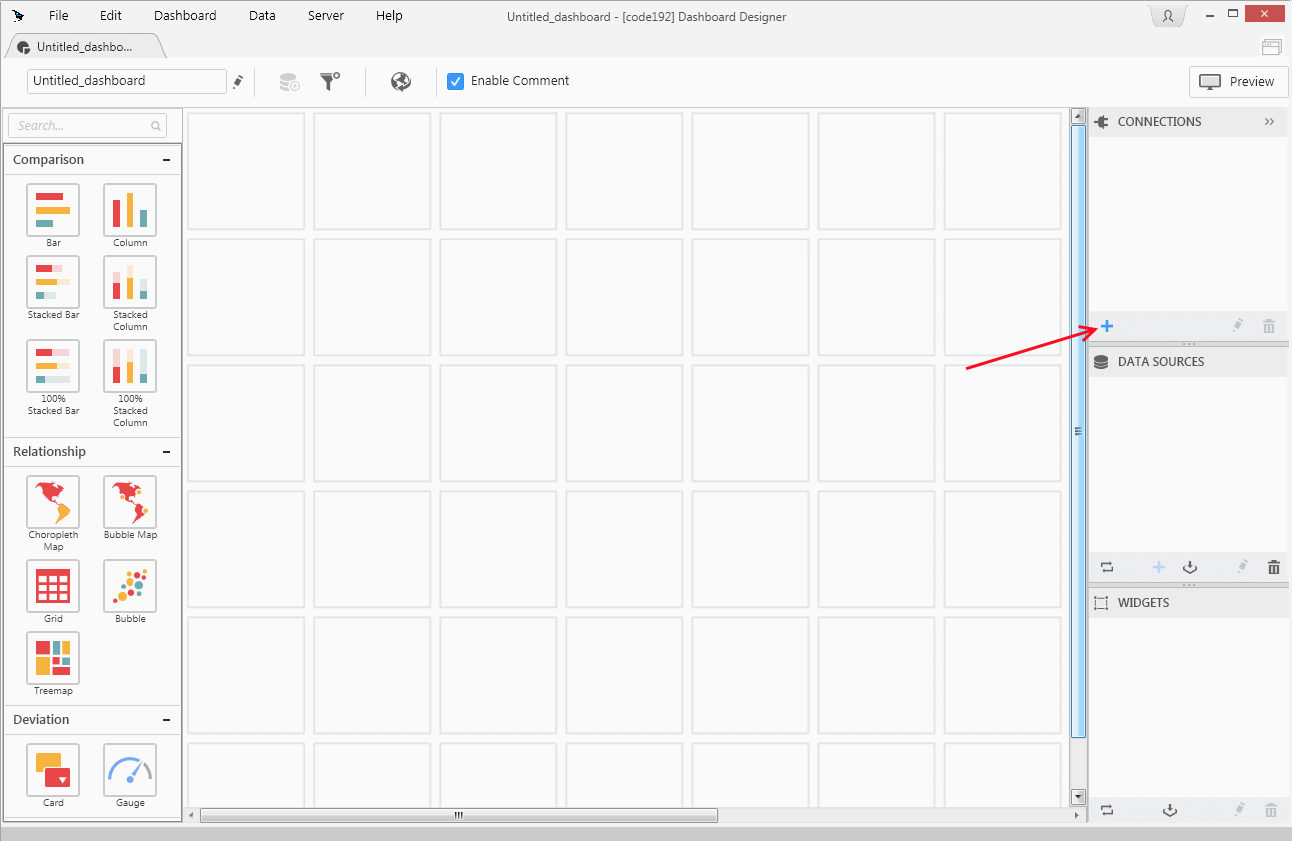Select the Stacked Bar widget
This screenshot has width=1292, height=841.
53,282
